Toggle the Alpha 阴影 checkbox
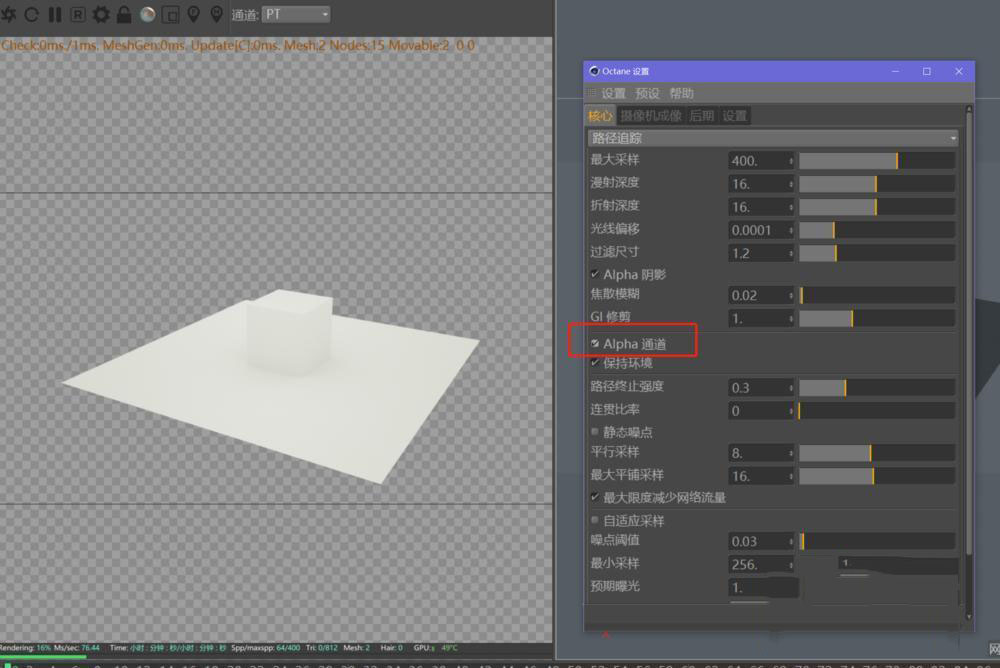Viewport: 1000px width, 668px height. click(595, 274)
